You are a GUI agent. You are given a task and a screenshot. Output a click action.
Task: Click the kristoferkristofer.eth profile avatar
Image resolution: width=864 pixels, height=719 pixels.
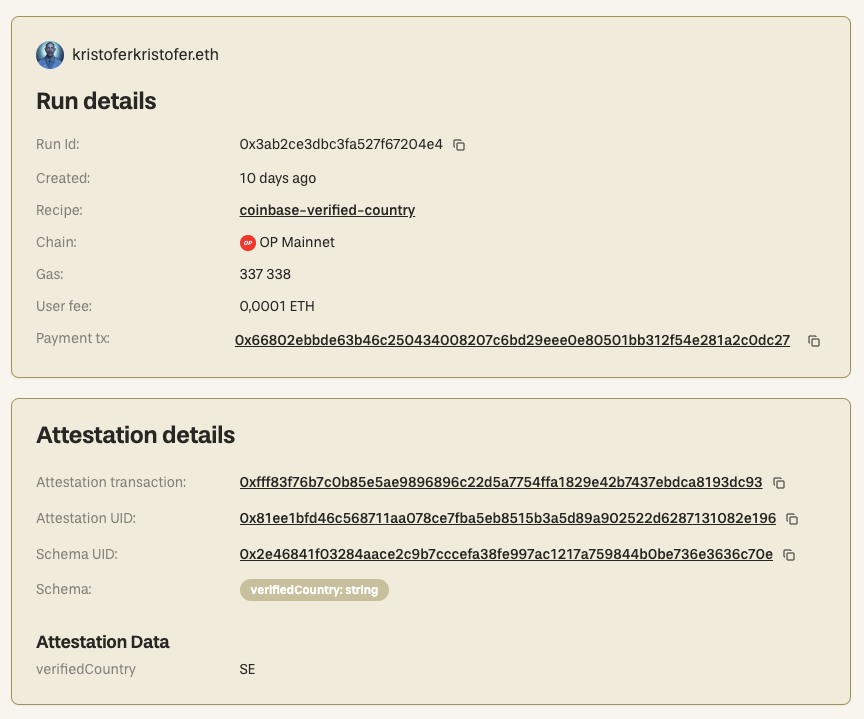(50, 55)
